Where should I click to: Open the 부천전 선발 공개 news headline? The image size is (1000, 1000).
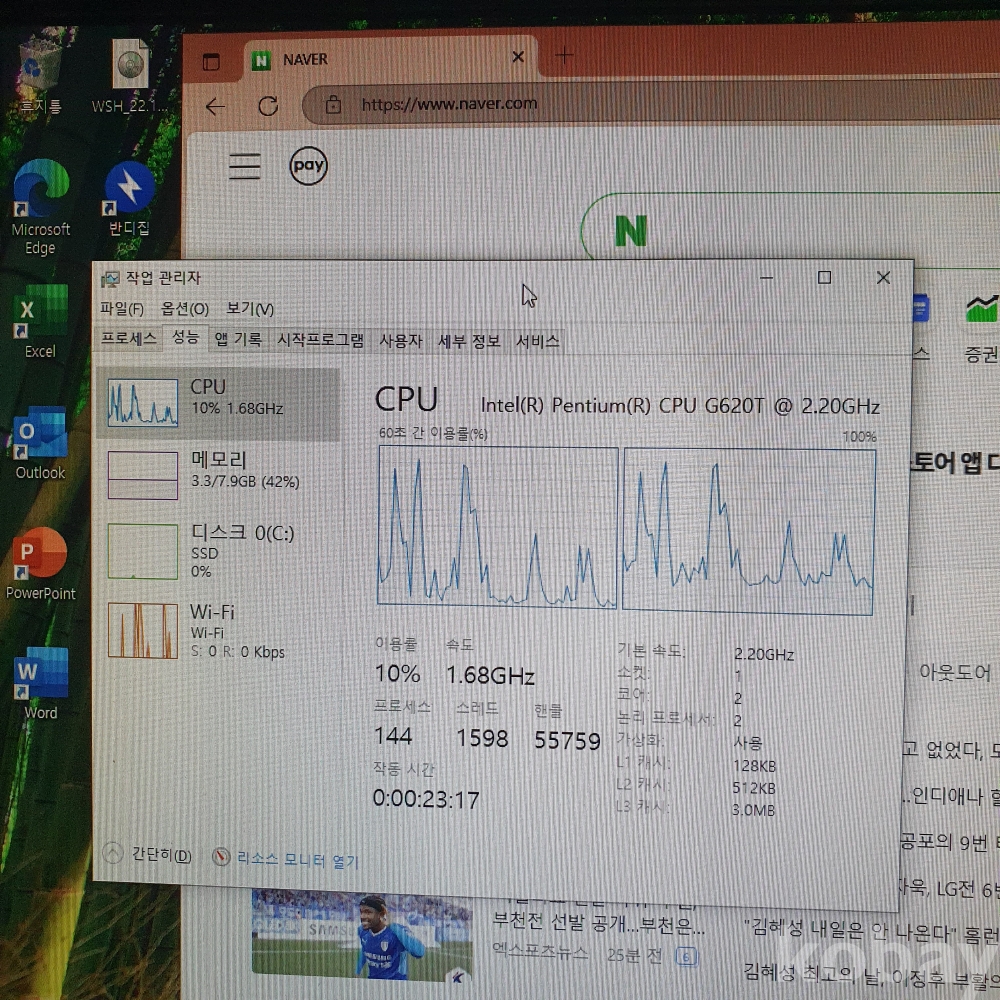tap(598, 923)
